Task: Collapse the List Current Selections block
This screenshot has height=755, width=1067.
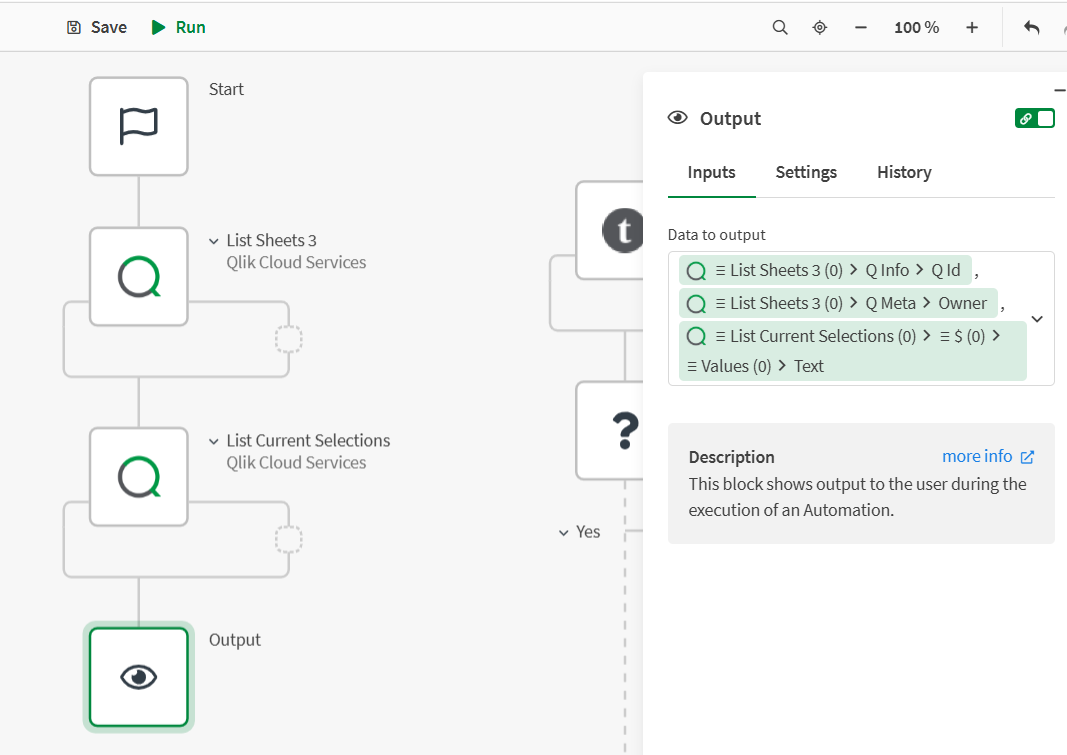Action: tap(213, 440)
